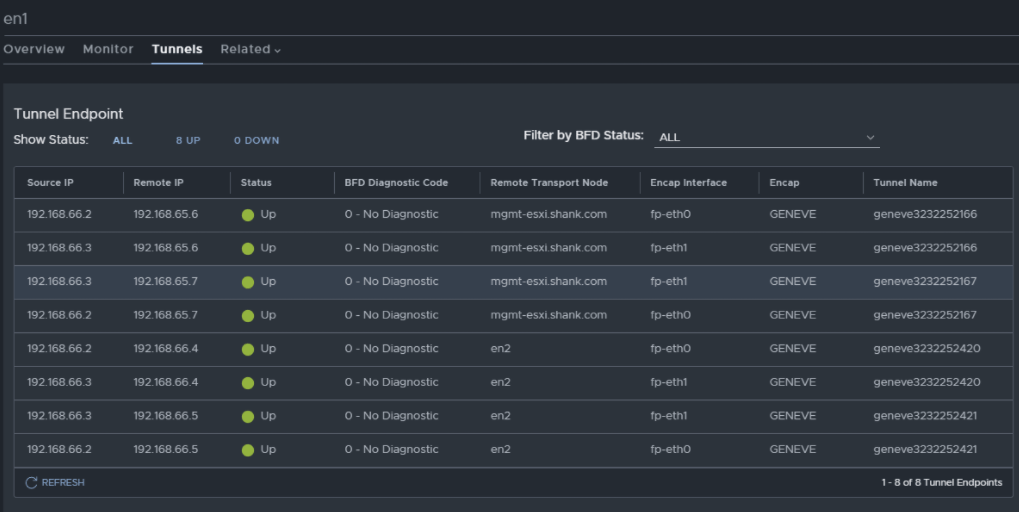The width and height of the screenshot is (1019, 512).
Task: Click green Up status dot for geneve3232252166 fp-eth0
Action: click(248, 215)
